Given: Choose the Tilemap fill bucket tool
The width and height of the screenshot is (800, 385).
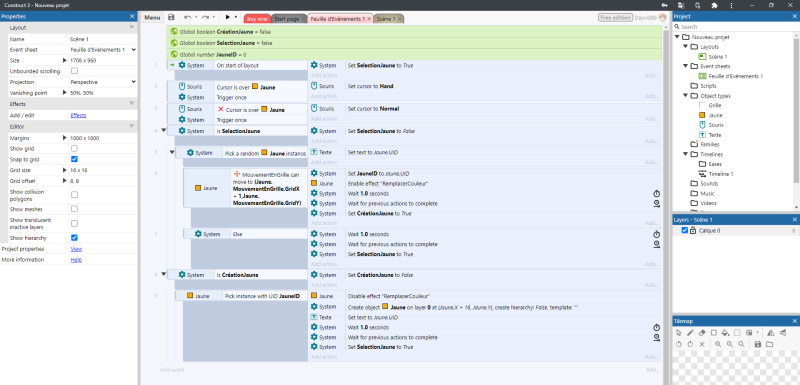Looking at the screenshot, I should tap(725, 332).
